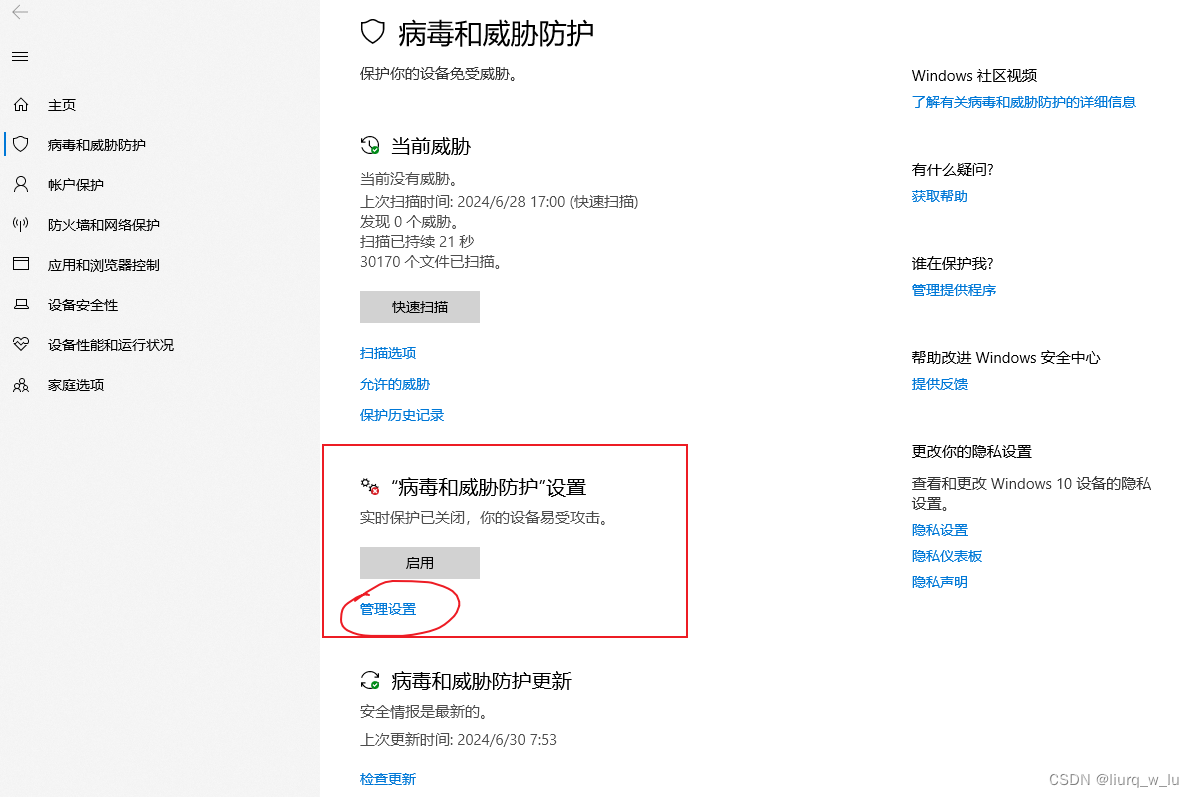Open 设备性能和运行状况 section
The width and height of the screenshot is (1194, 797).
point(110,345)
